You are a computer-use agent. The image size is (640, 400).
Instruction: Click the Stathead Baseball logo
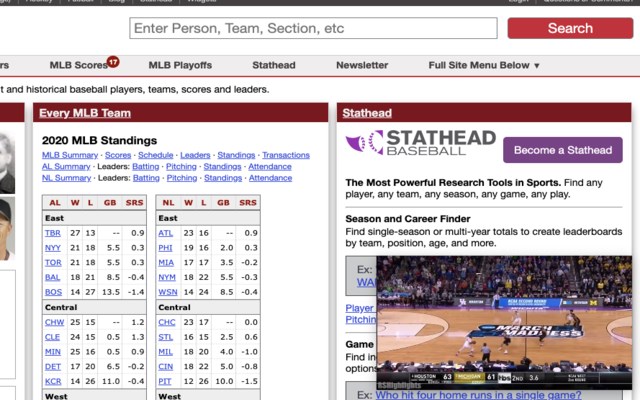tap(420, 143)
